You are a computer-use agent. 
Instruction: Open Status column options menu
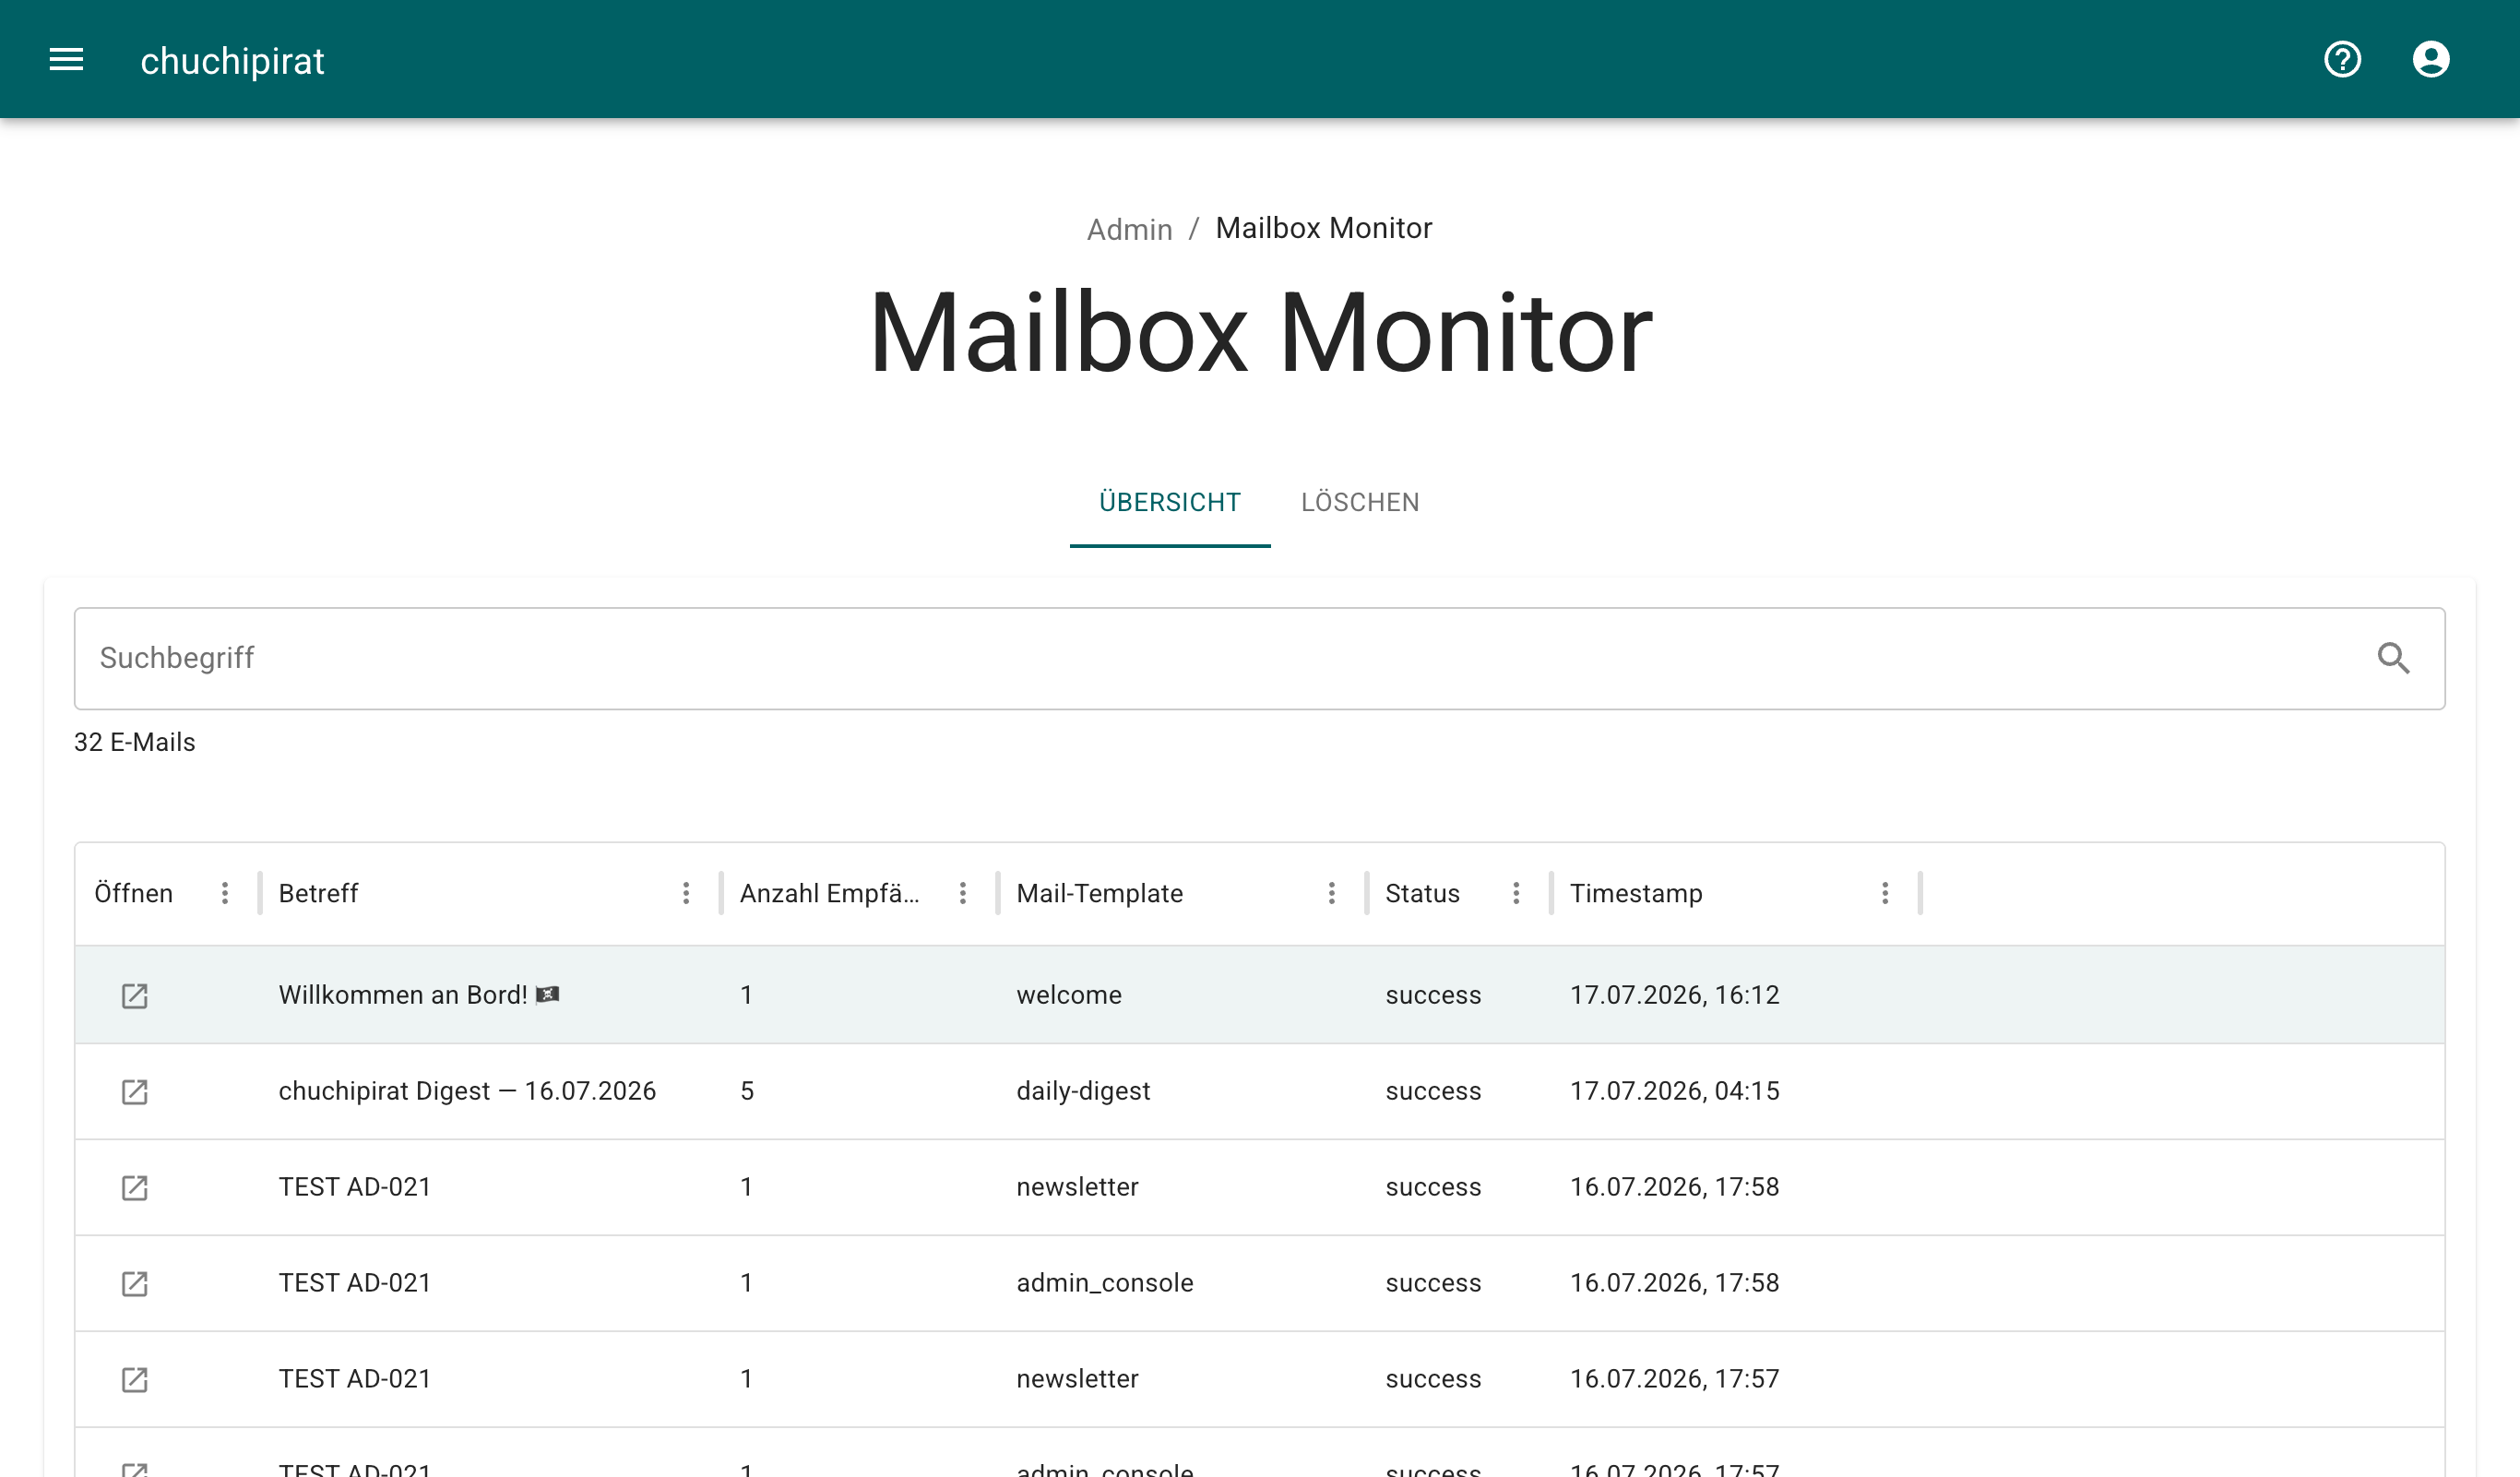[1516, 893]
